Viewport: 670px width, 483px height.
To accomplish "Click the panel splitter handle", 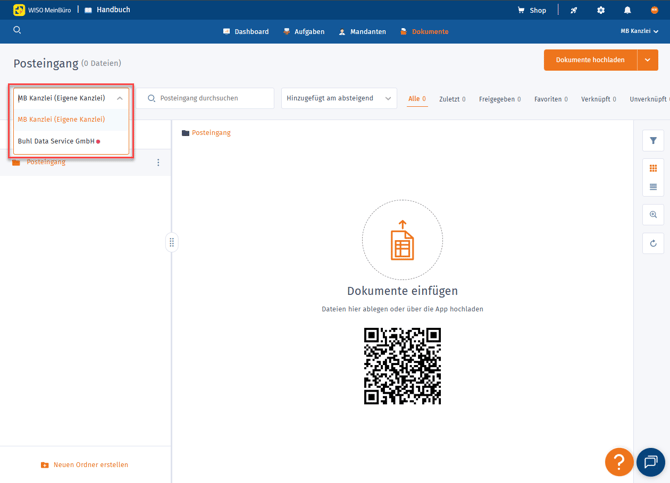I will point(172,242).
